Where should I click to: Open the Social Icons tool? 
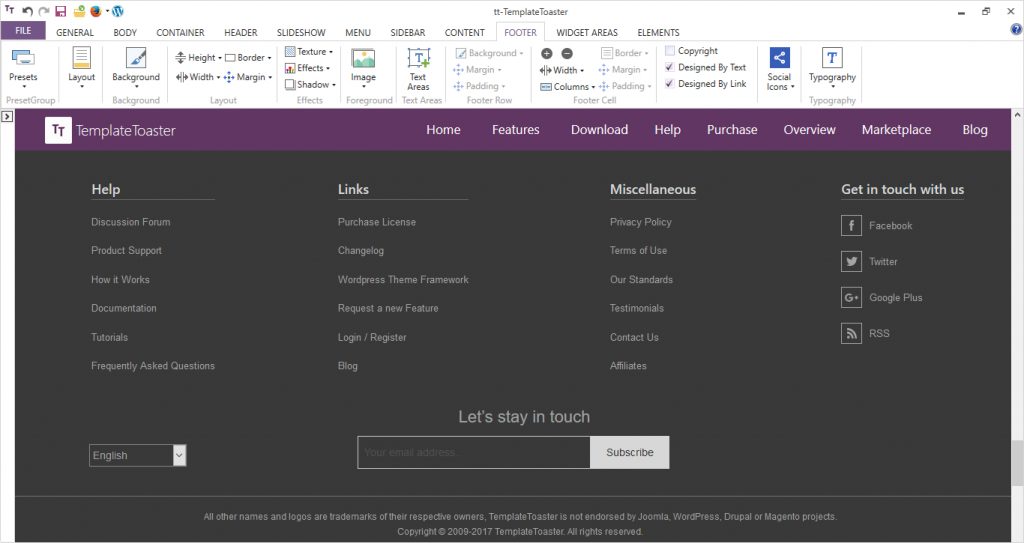pos(779,68)
